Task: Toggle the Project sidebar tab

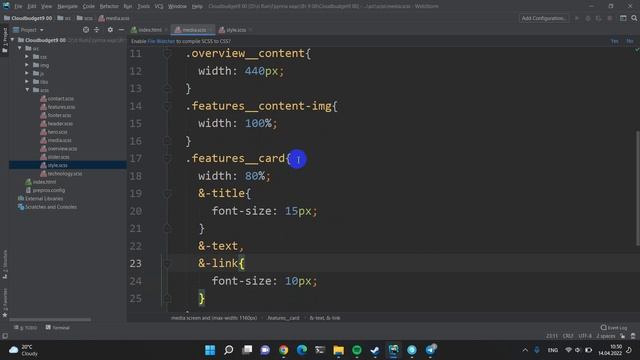Action: [5, 40]
